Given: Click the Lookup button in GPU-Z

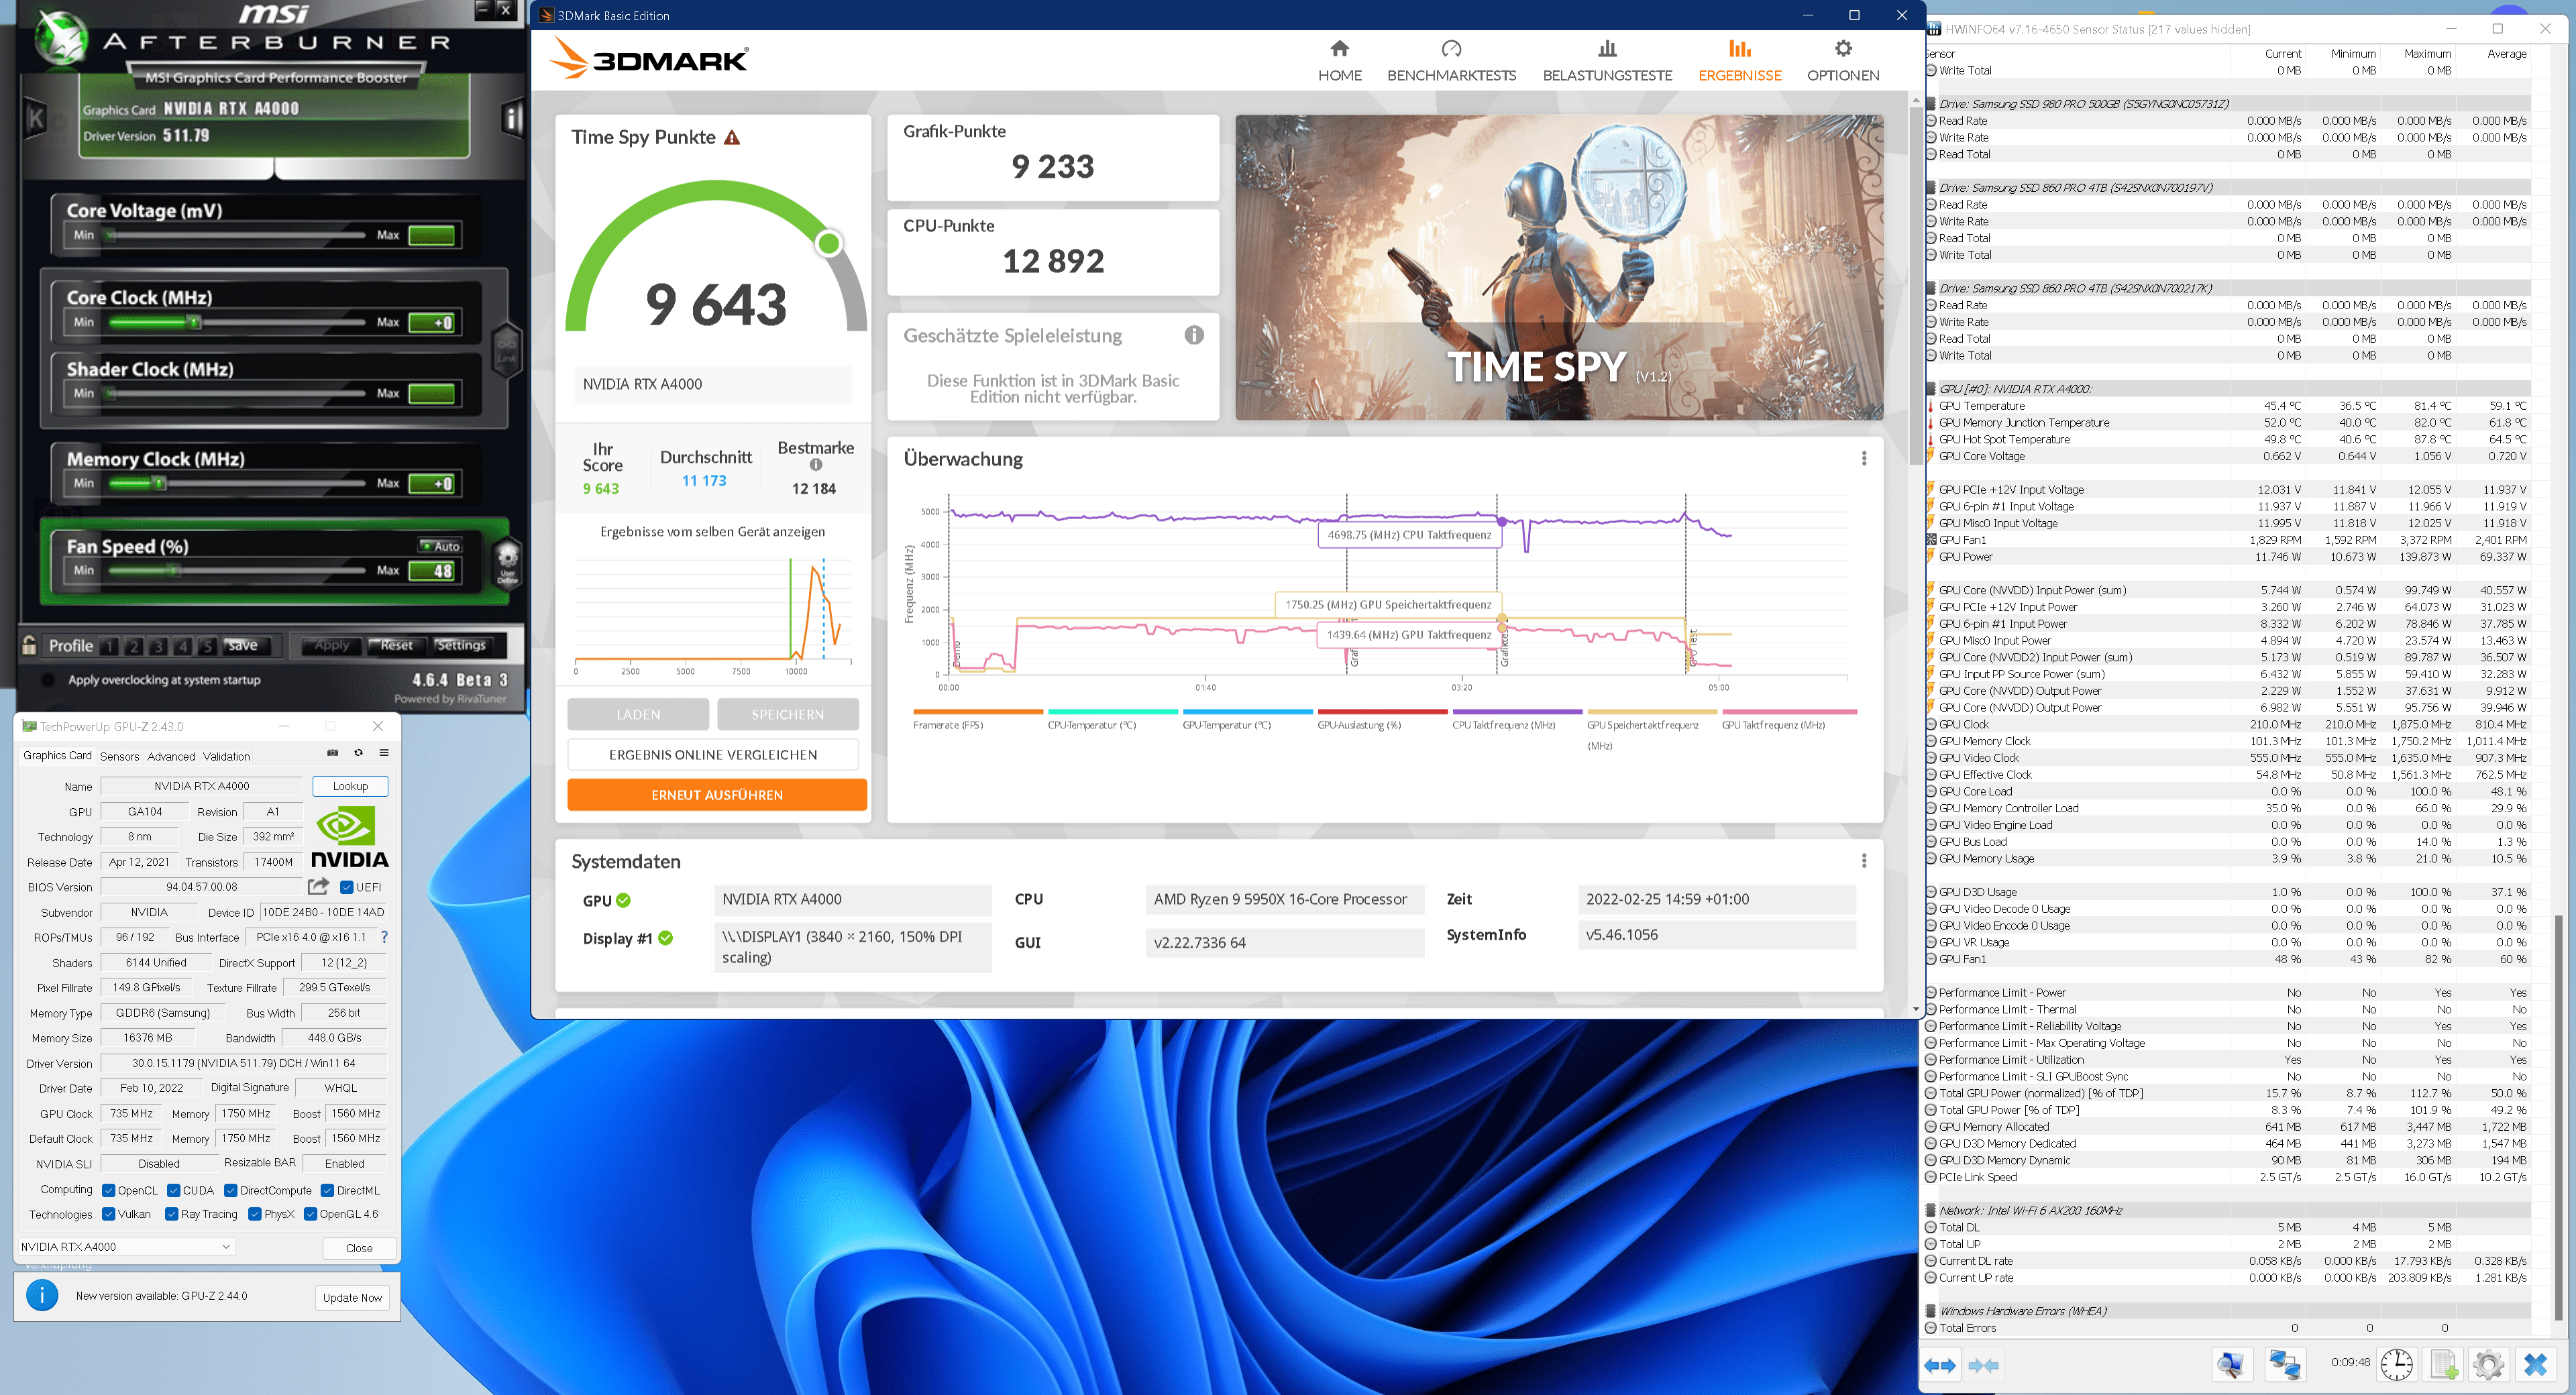Looking at the screenshot, I should 350,786.
